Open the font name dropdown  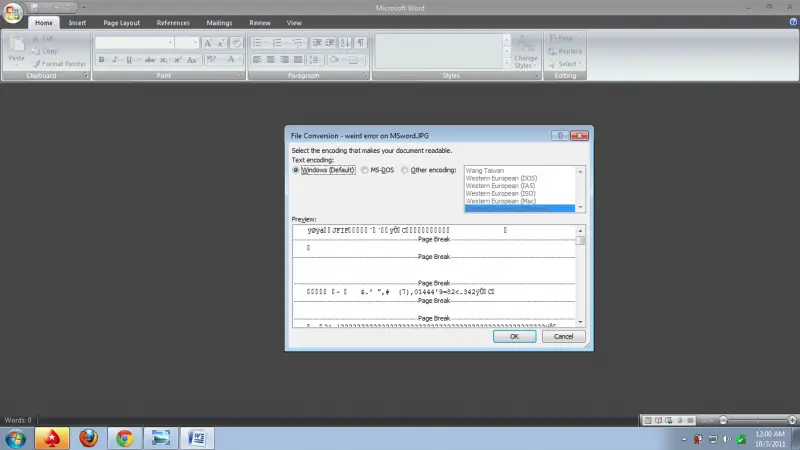[170, 43]
